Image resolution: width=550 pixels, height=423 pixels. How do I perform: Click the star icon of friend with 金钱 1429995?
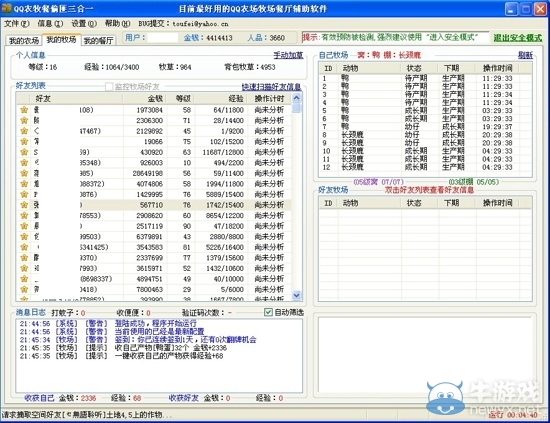[x=24, y=194]
